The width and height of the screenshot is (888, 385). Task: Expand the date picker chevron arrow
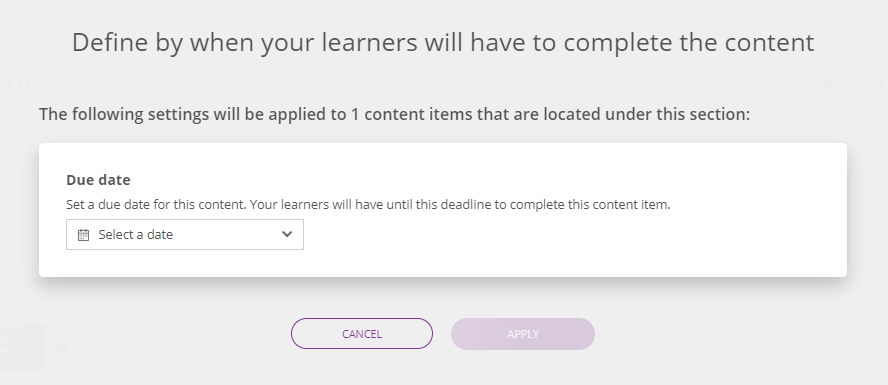287,234
